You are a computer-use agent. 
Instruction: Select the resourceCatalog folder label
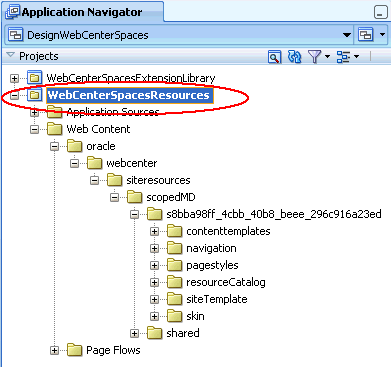[x=226, y=282]
